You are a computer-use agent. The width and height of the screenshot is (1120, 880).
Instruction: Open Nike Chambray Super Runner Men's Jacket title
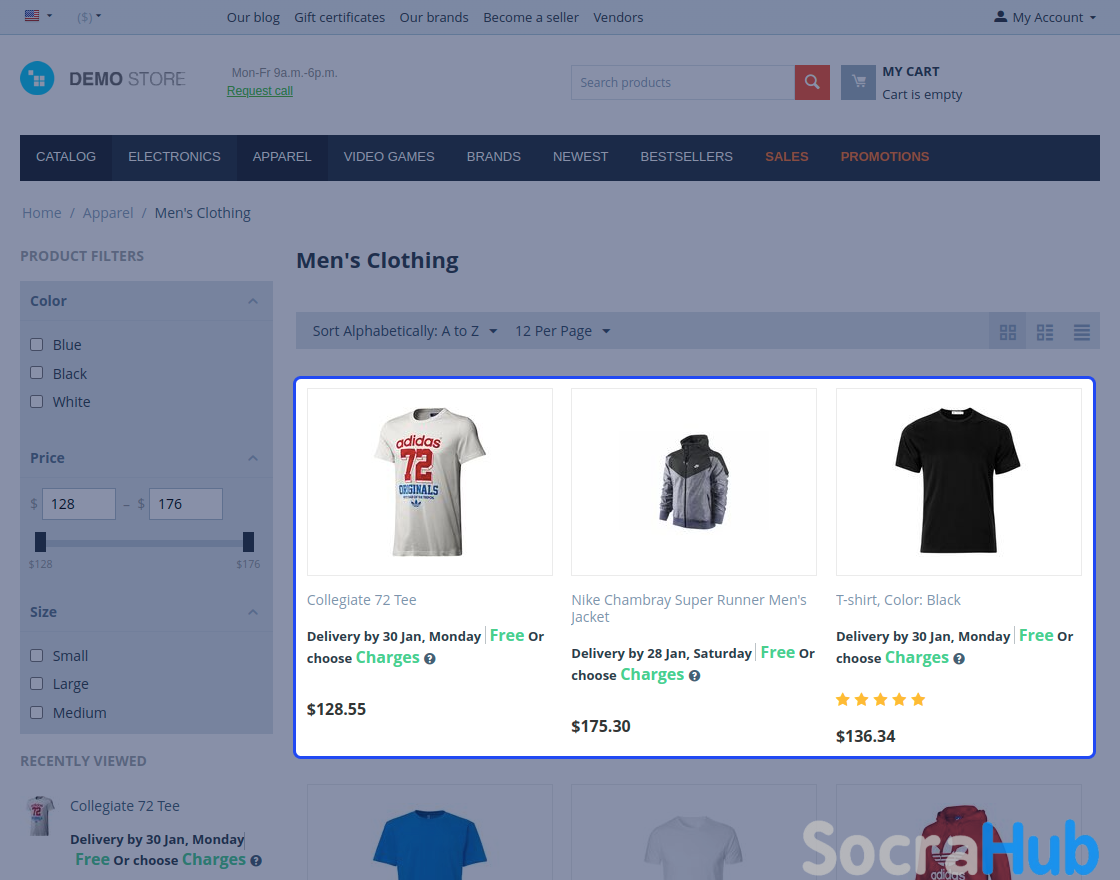click(x=689, y=609)
